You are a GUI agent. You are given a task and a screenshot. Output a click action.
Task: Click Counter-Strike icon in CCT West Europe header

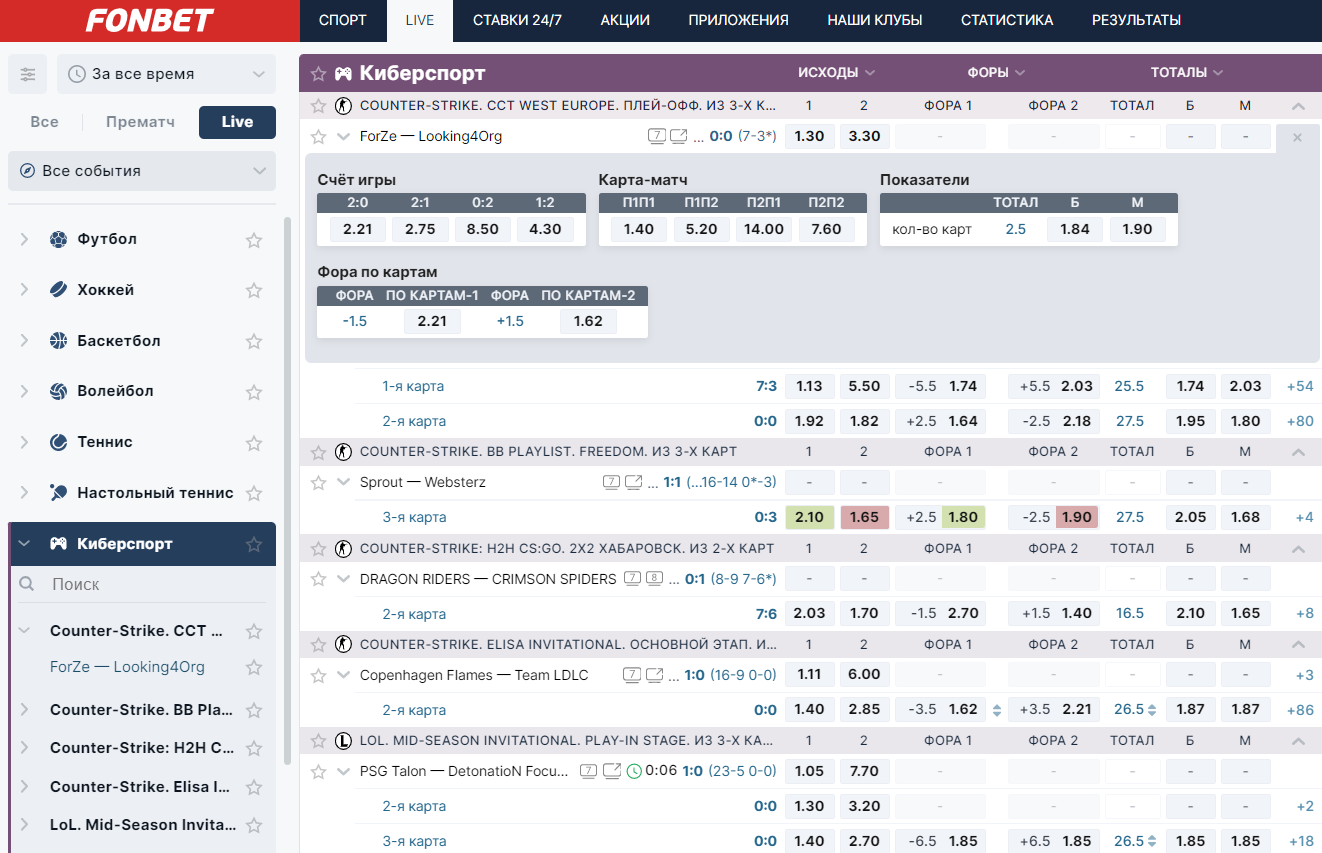(343, 105)
